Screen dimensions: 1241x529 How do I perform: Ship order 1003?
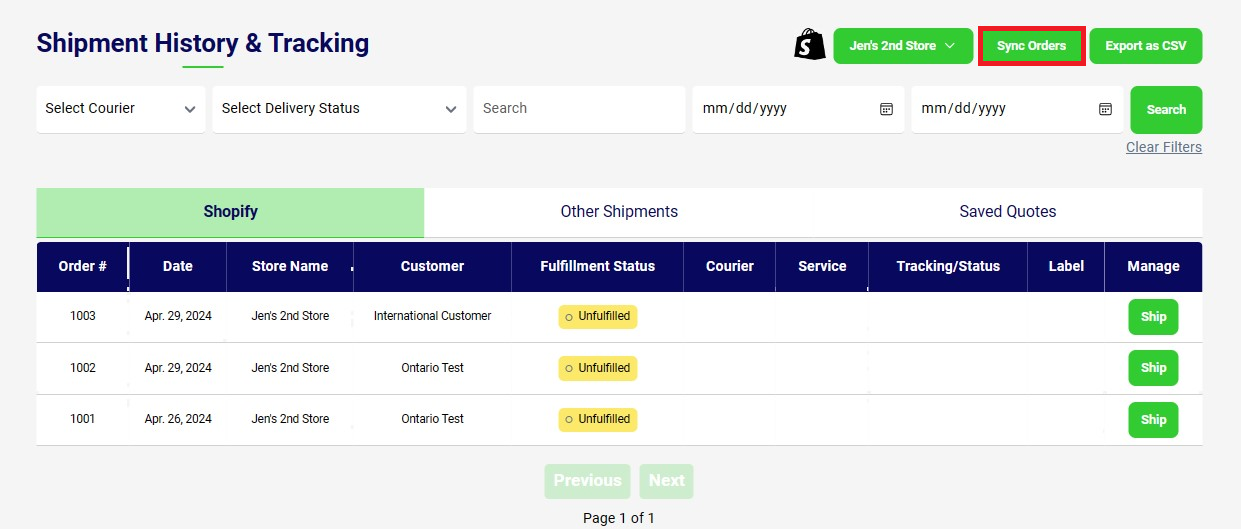(1153, 317)
